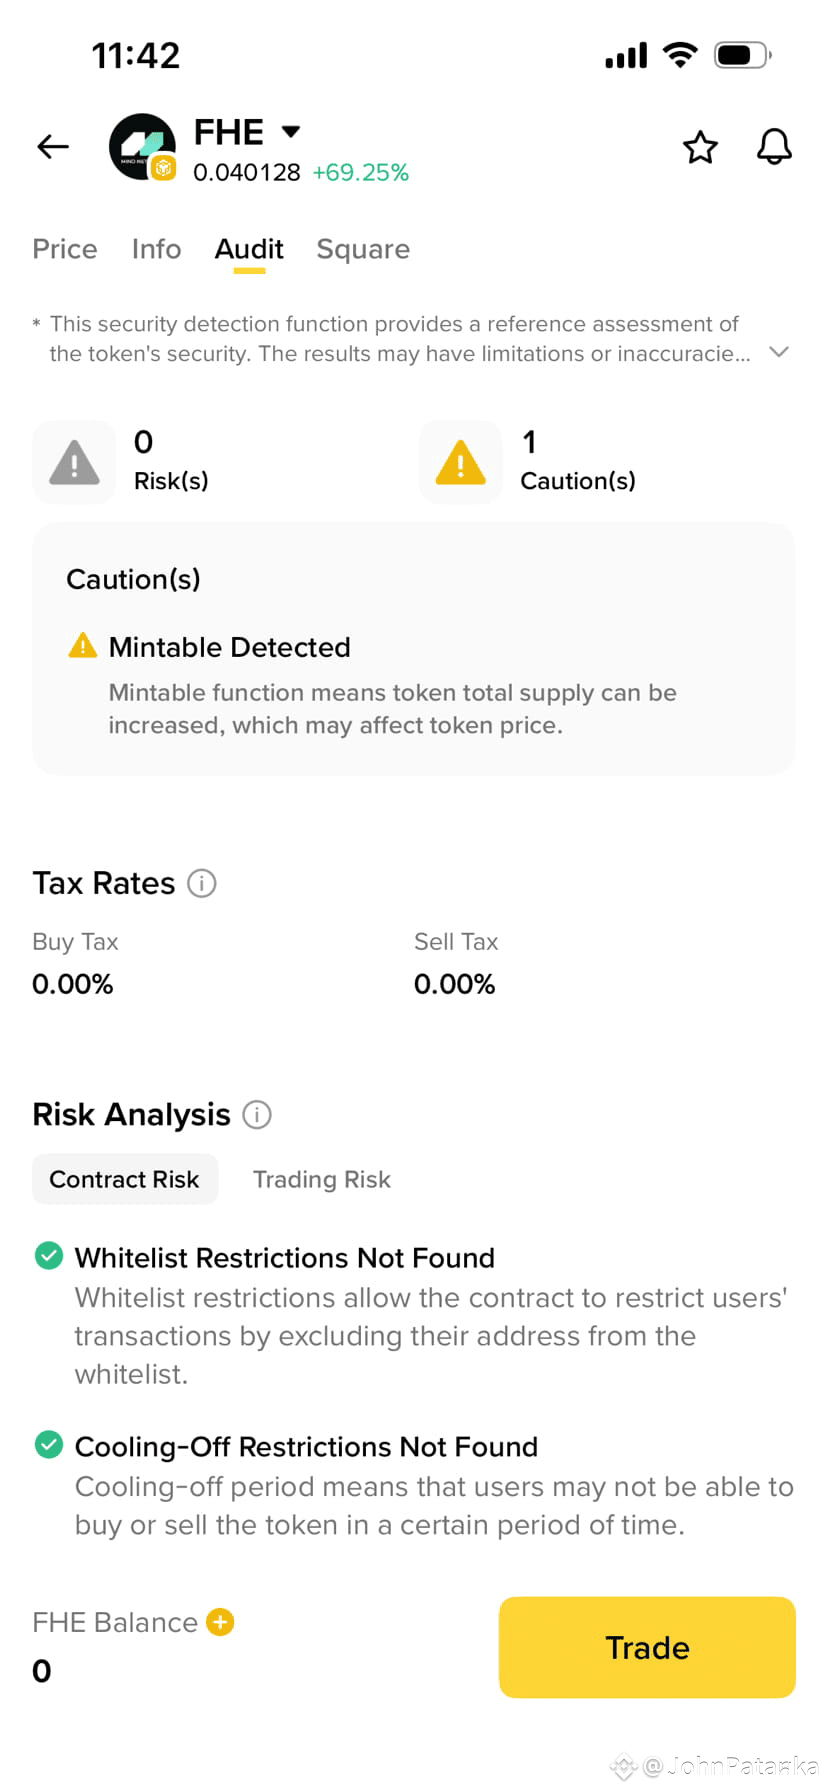Viewport: 828px width, 1792px height.
Task: Open Tax Rates info icon
Action: pos(202,884)
